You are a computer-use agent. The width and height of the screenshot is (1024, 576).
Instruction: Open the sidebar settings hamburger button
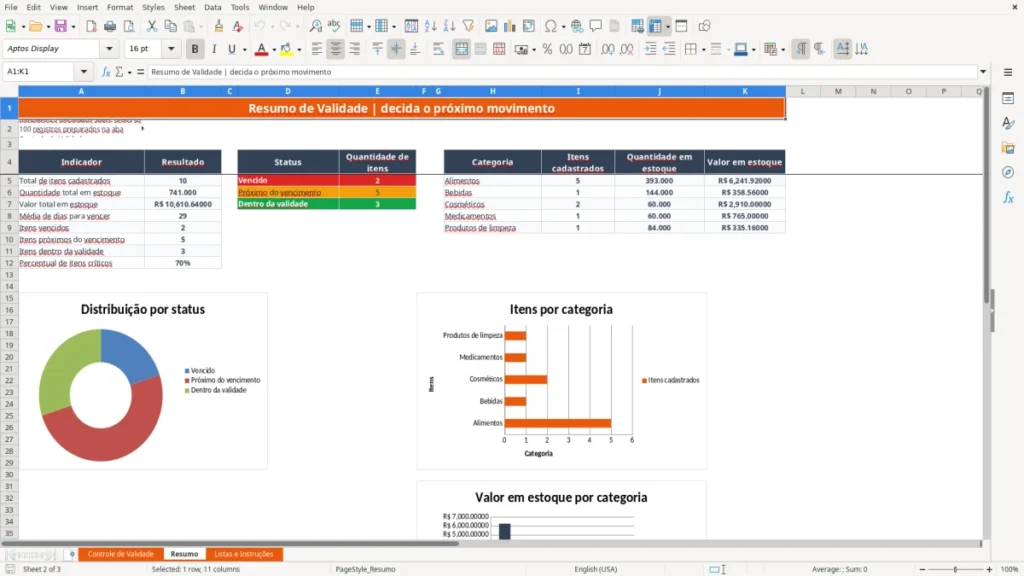pyautogui.click(x=1008, y=72)
